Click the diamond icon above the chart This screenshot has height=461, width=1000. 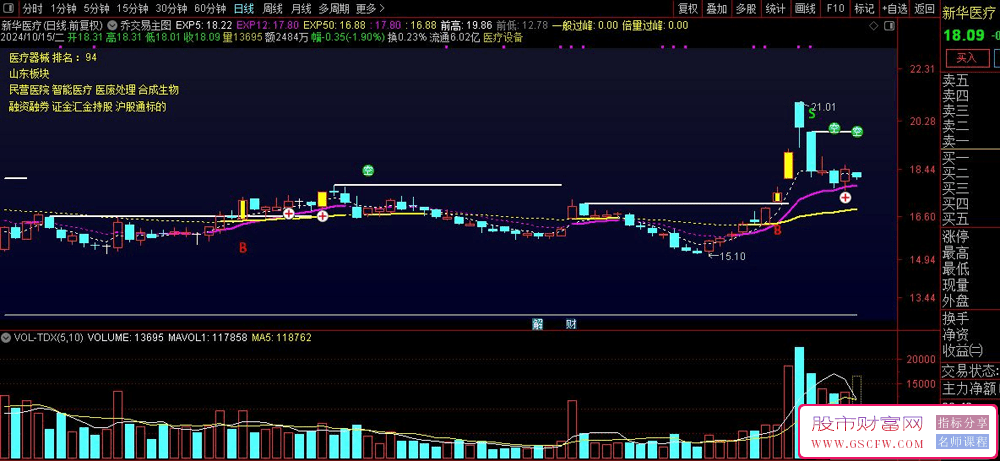click(874, 26)
